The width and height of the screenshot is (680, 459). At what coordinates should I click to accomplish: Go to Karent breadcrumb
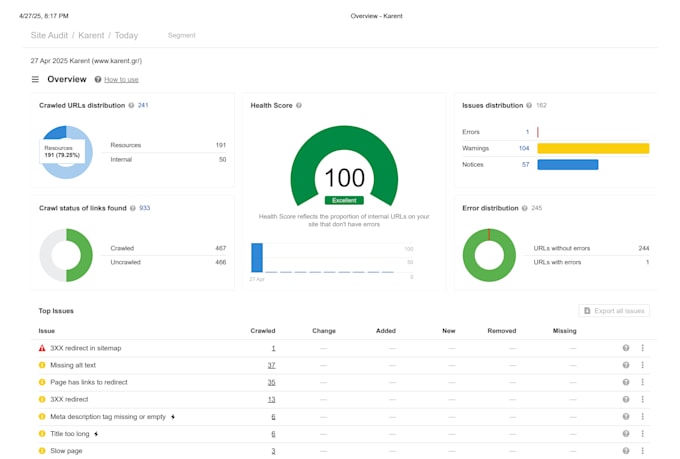pyautogui.click(x=91, y=36)
